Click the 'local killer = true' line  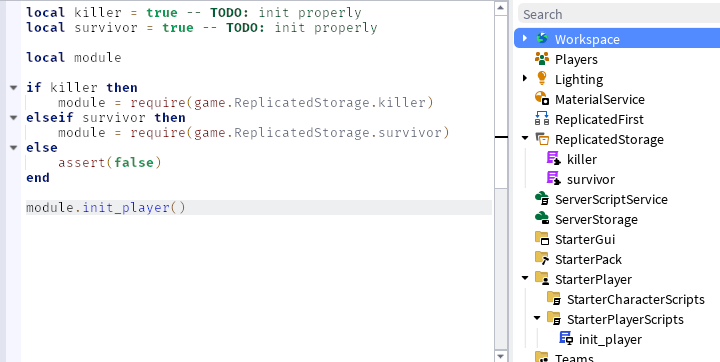pos(193,12)
